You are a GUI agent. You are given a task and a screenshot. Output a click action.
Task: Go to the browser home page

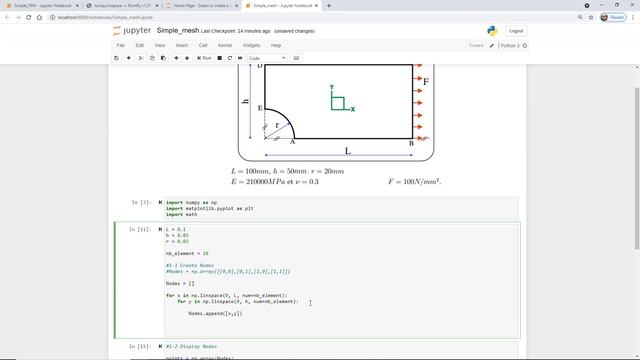pyautogui.click(x=39, y=18)
